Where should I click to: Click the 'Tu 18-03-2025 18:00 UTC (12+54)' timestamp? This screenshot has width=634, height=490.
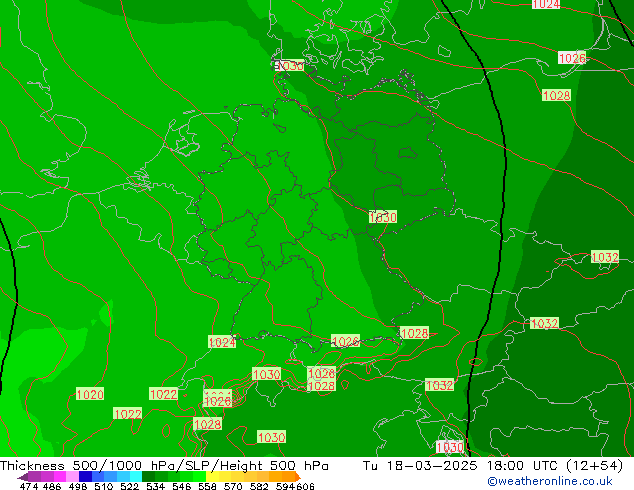pos(493,465)
